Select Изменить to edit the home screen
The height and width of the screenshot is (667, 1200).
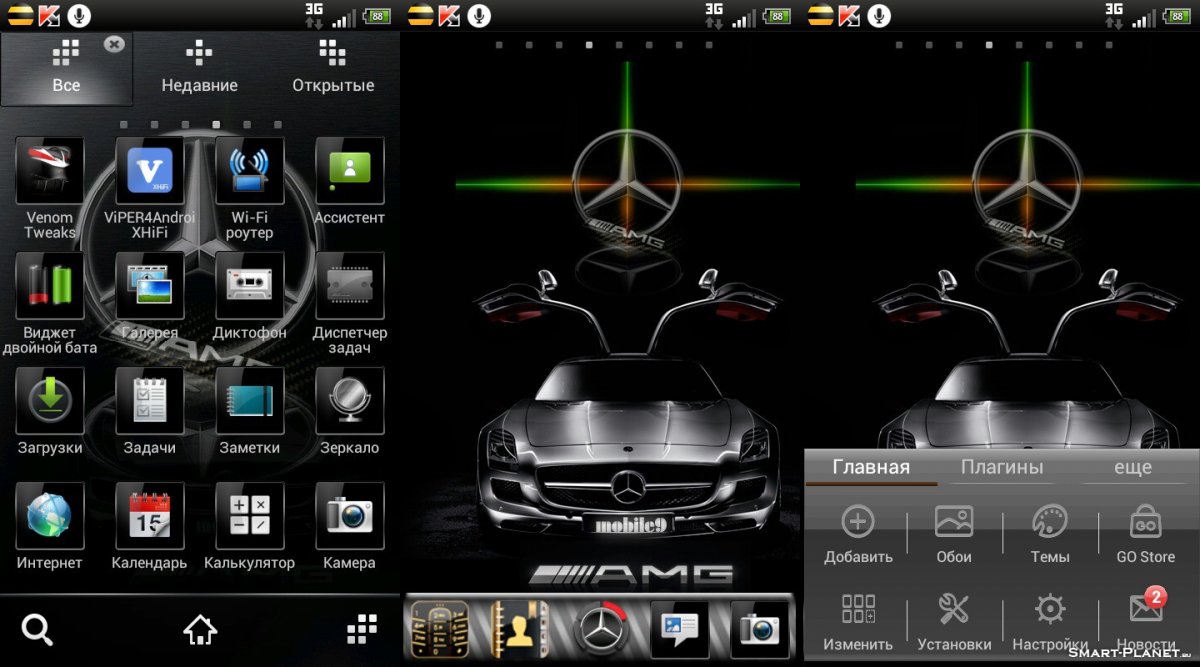(x=858, y=618)
